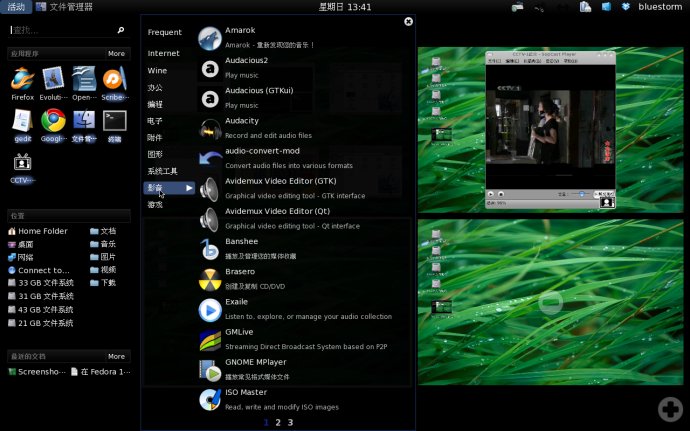The height and width of the screenshot is (431, 690).
Task: Open Home Folder location
Action: (38, 231)
